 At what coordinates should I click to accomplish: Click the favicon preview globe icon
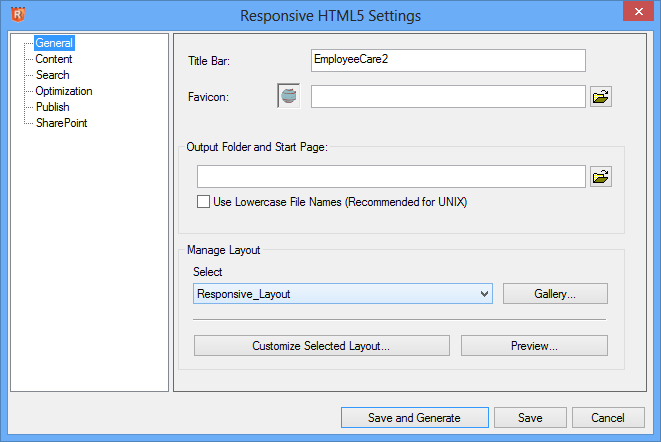click(x=288, y=96)
